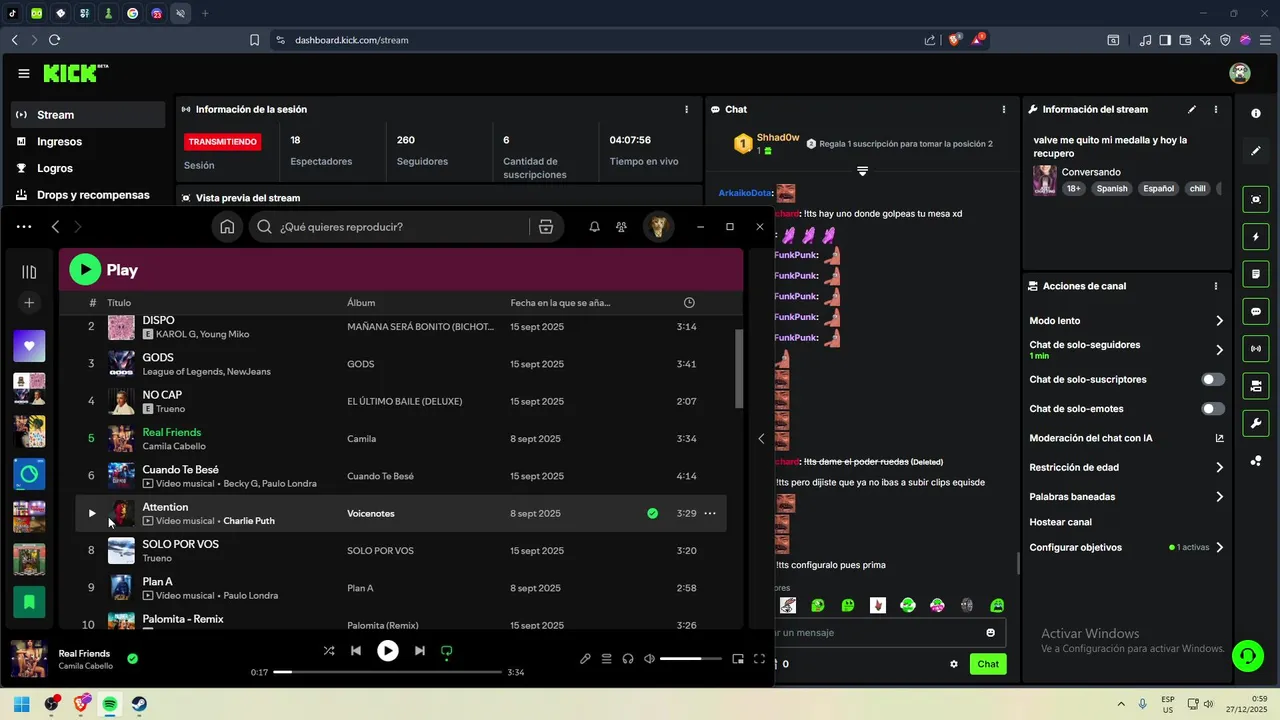1280x720 pixels.
Task: Open the Spotify lyrics microphone icon
Action: point(586,659)
